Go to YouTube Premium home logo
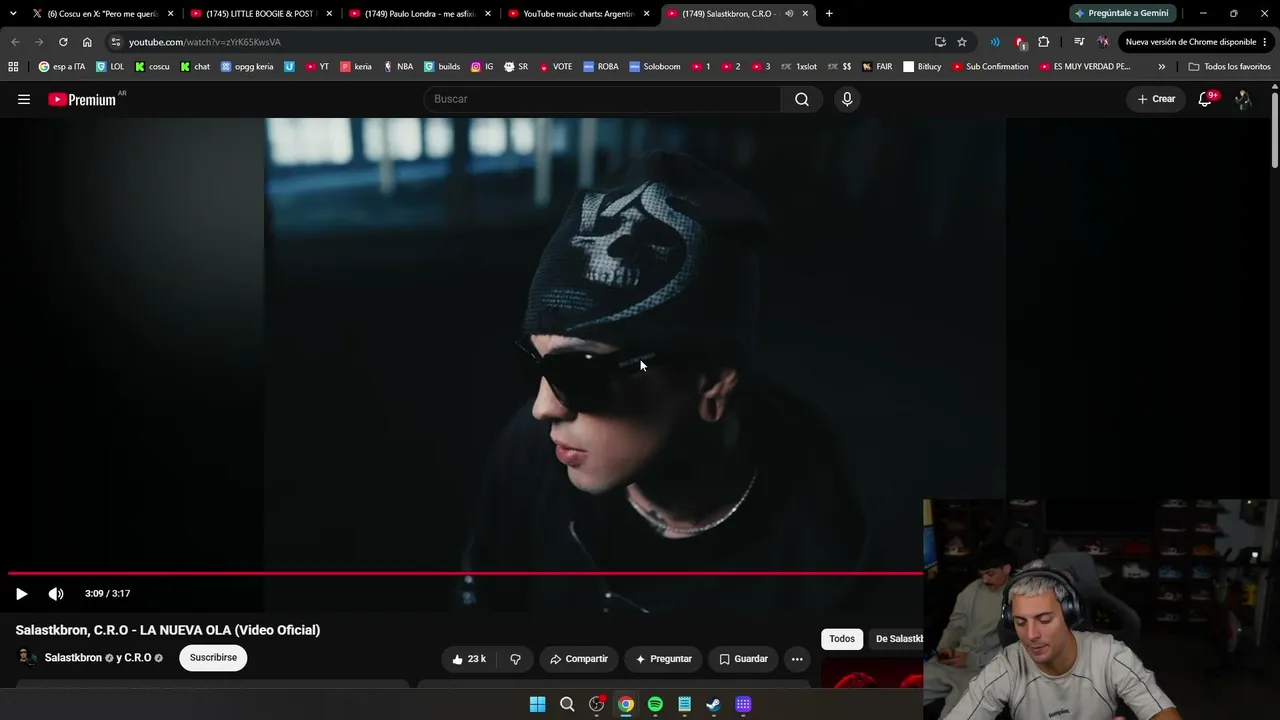 (x=84, y=99)
